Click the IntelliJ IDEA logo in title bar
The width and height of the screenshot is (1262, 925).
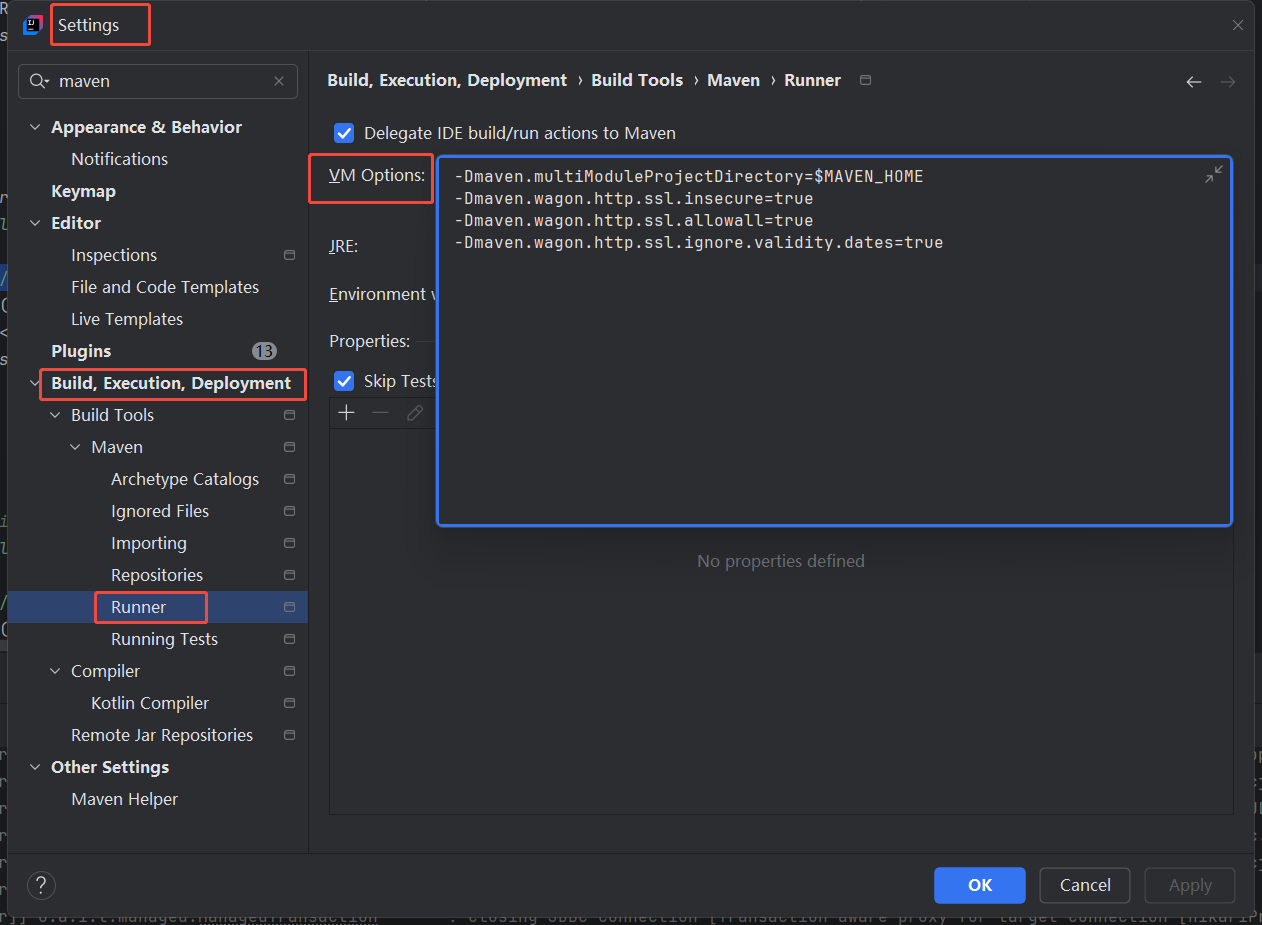32,25
